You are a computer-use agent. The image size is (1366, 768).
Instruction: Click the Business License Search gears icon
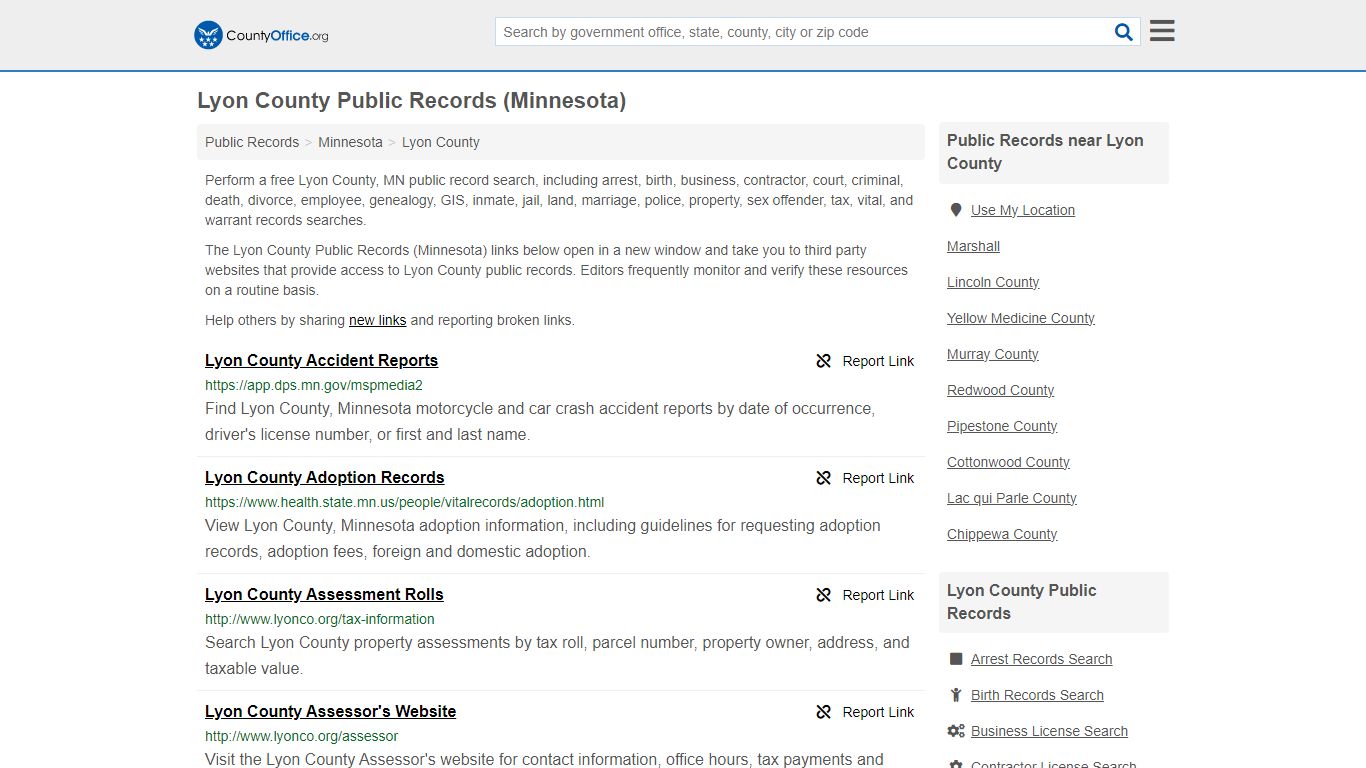click(x=956, y=731)
